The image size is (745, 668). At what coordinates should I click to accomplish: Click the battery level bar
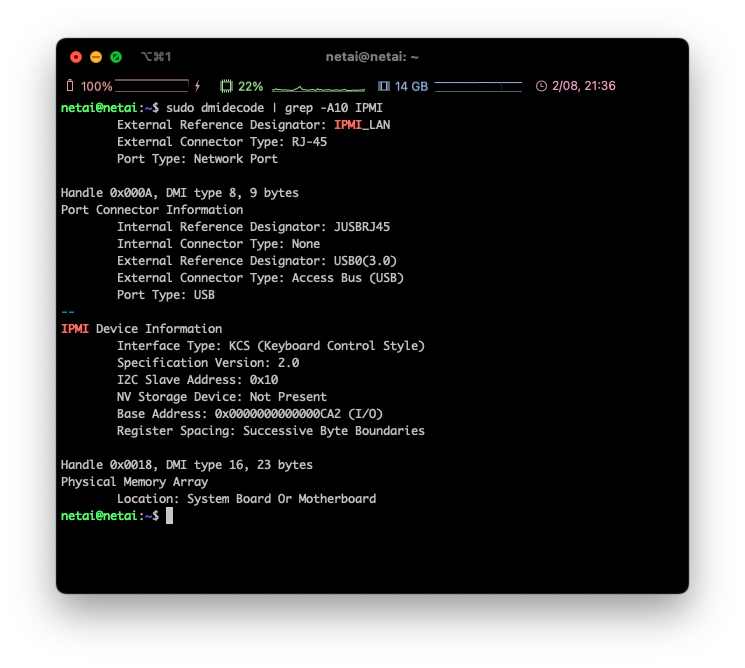click(152, 86)
